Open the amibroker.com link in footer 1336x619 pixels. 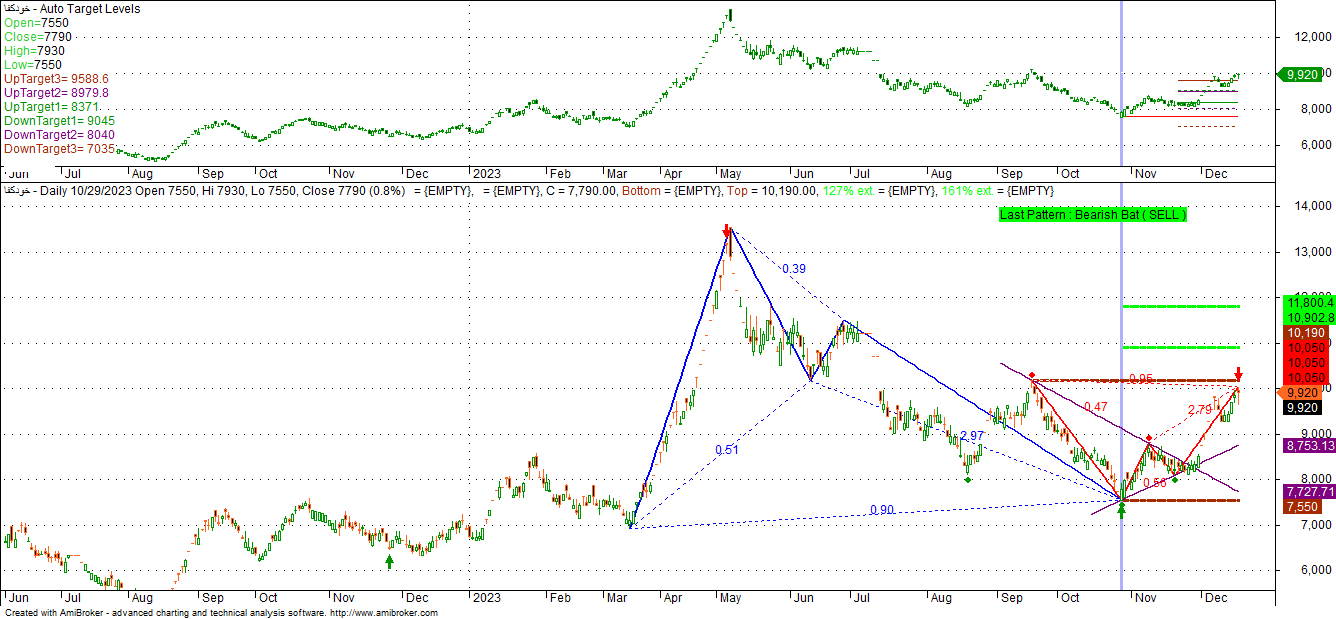point(384,612)
